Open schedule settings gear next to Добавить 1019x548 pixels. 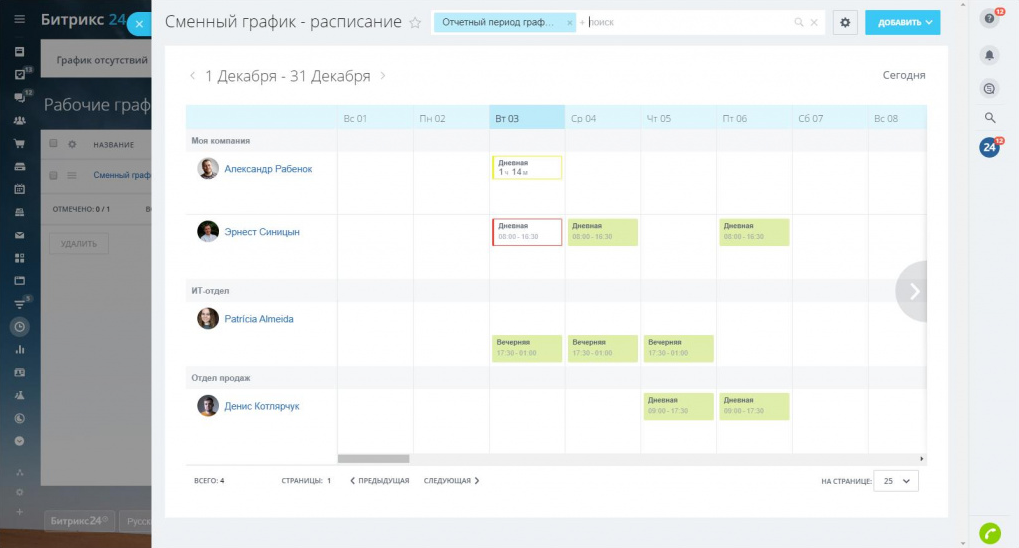pyautogui.click(x=845, y=22)
